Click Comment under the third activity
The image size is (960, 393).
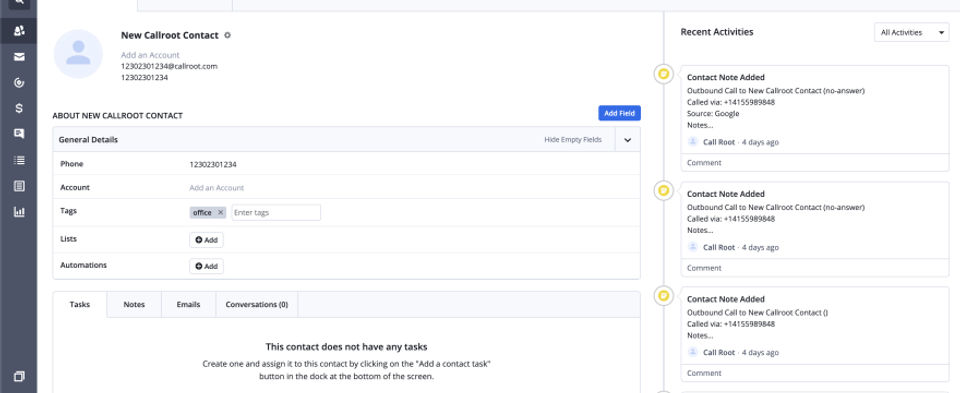[704, 373]
